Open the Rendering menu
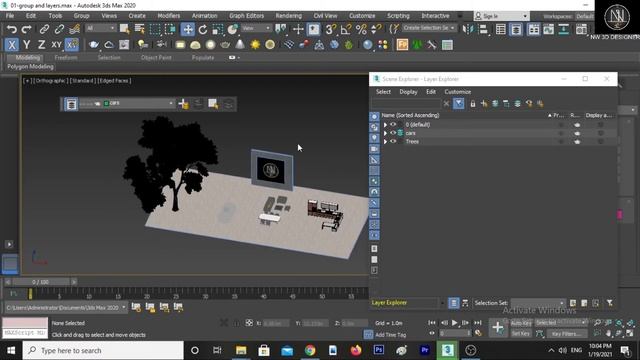640x360 pixels. (289, 16)
